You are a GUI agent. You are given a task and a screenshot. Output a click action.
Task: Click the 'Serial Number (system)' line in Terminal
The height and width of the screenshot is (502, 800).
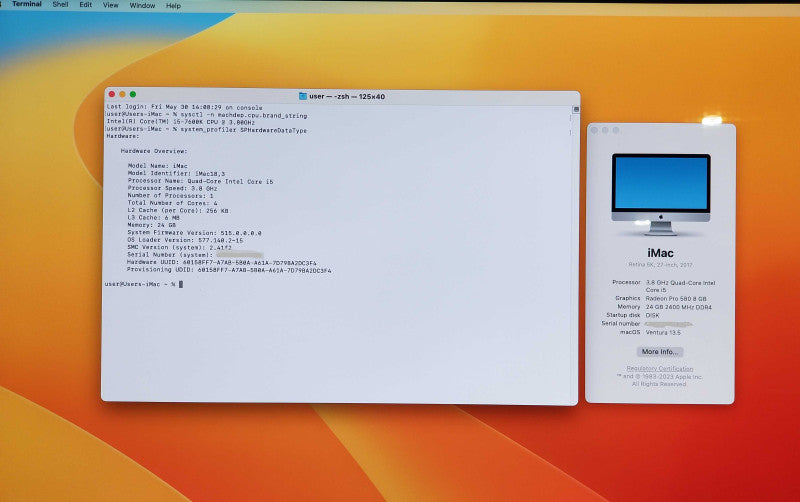pyautogui.click(x=195, y=255)
